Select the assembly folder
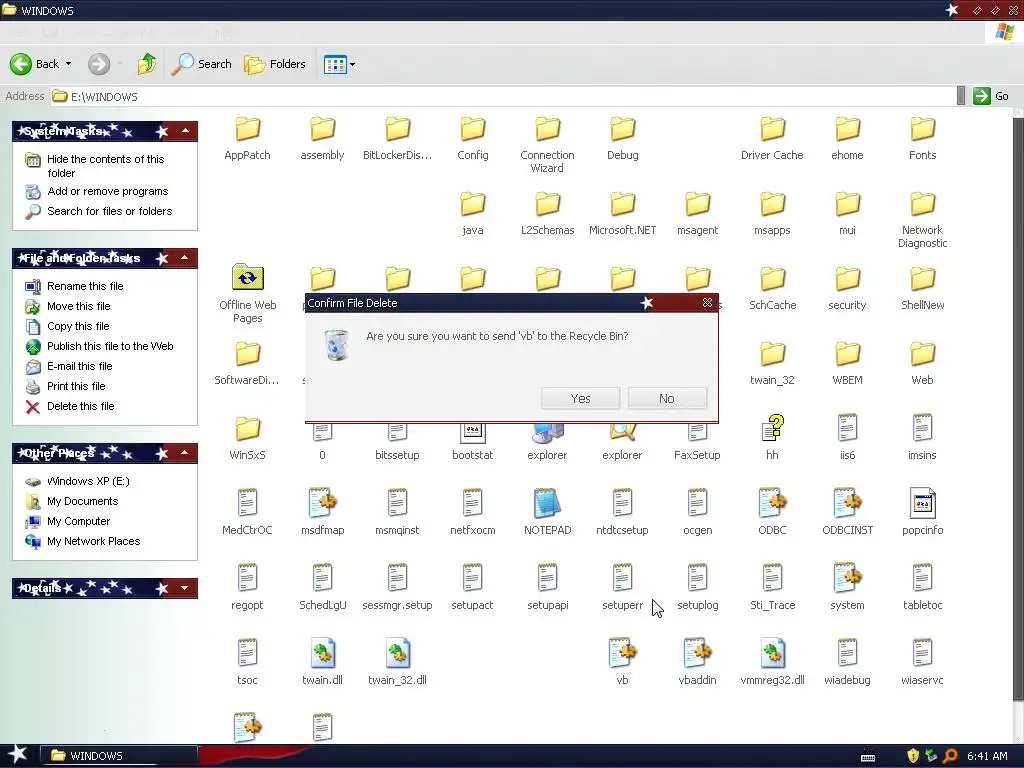 (x=322, y=138)
